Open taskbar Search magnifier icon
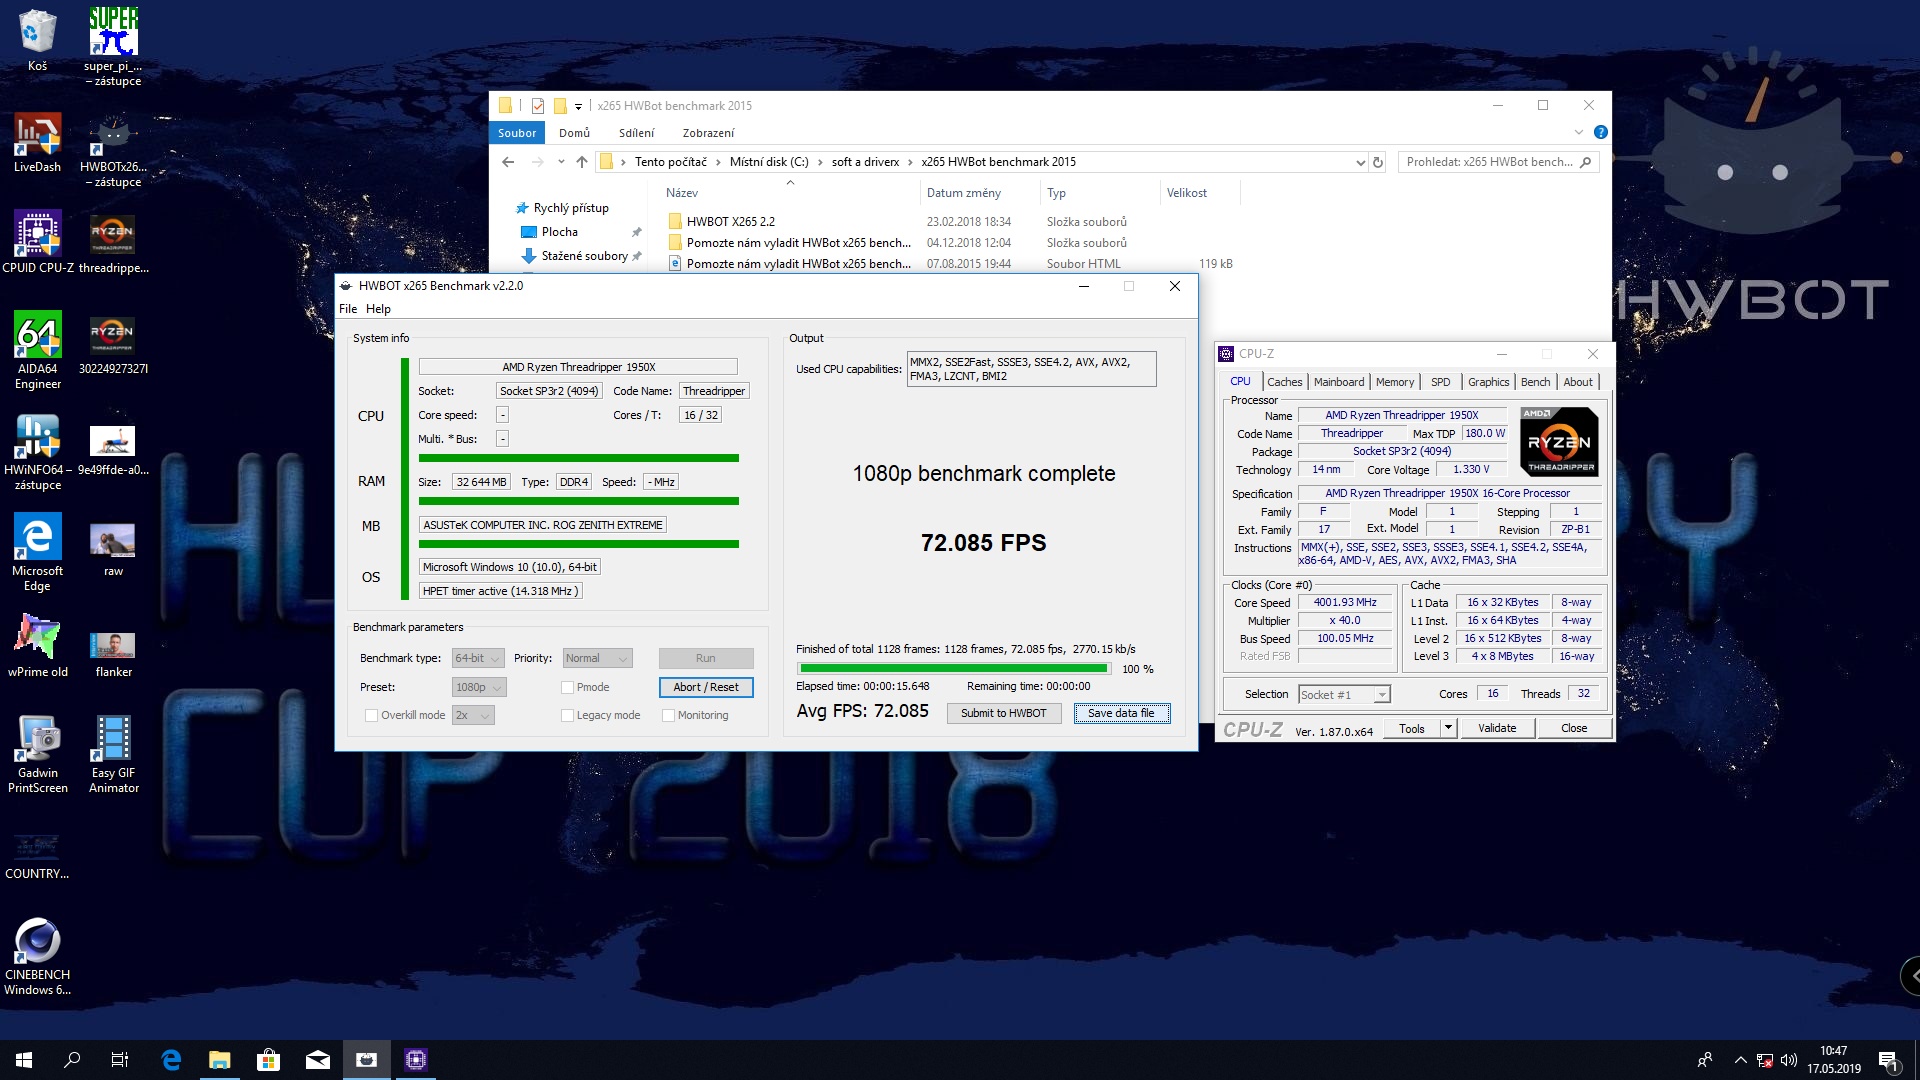1920x1080 pixels. pos(72,1060)
